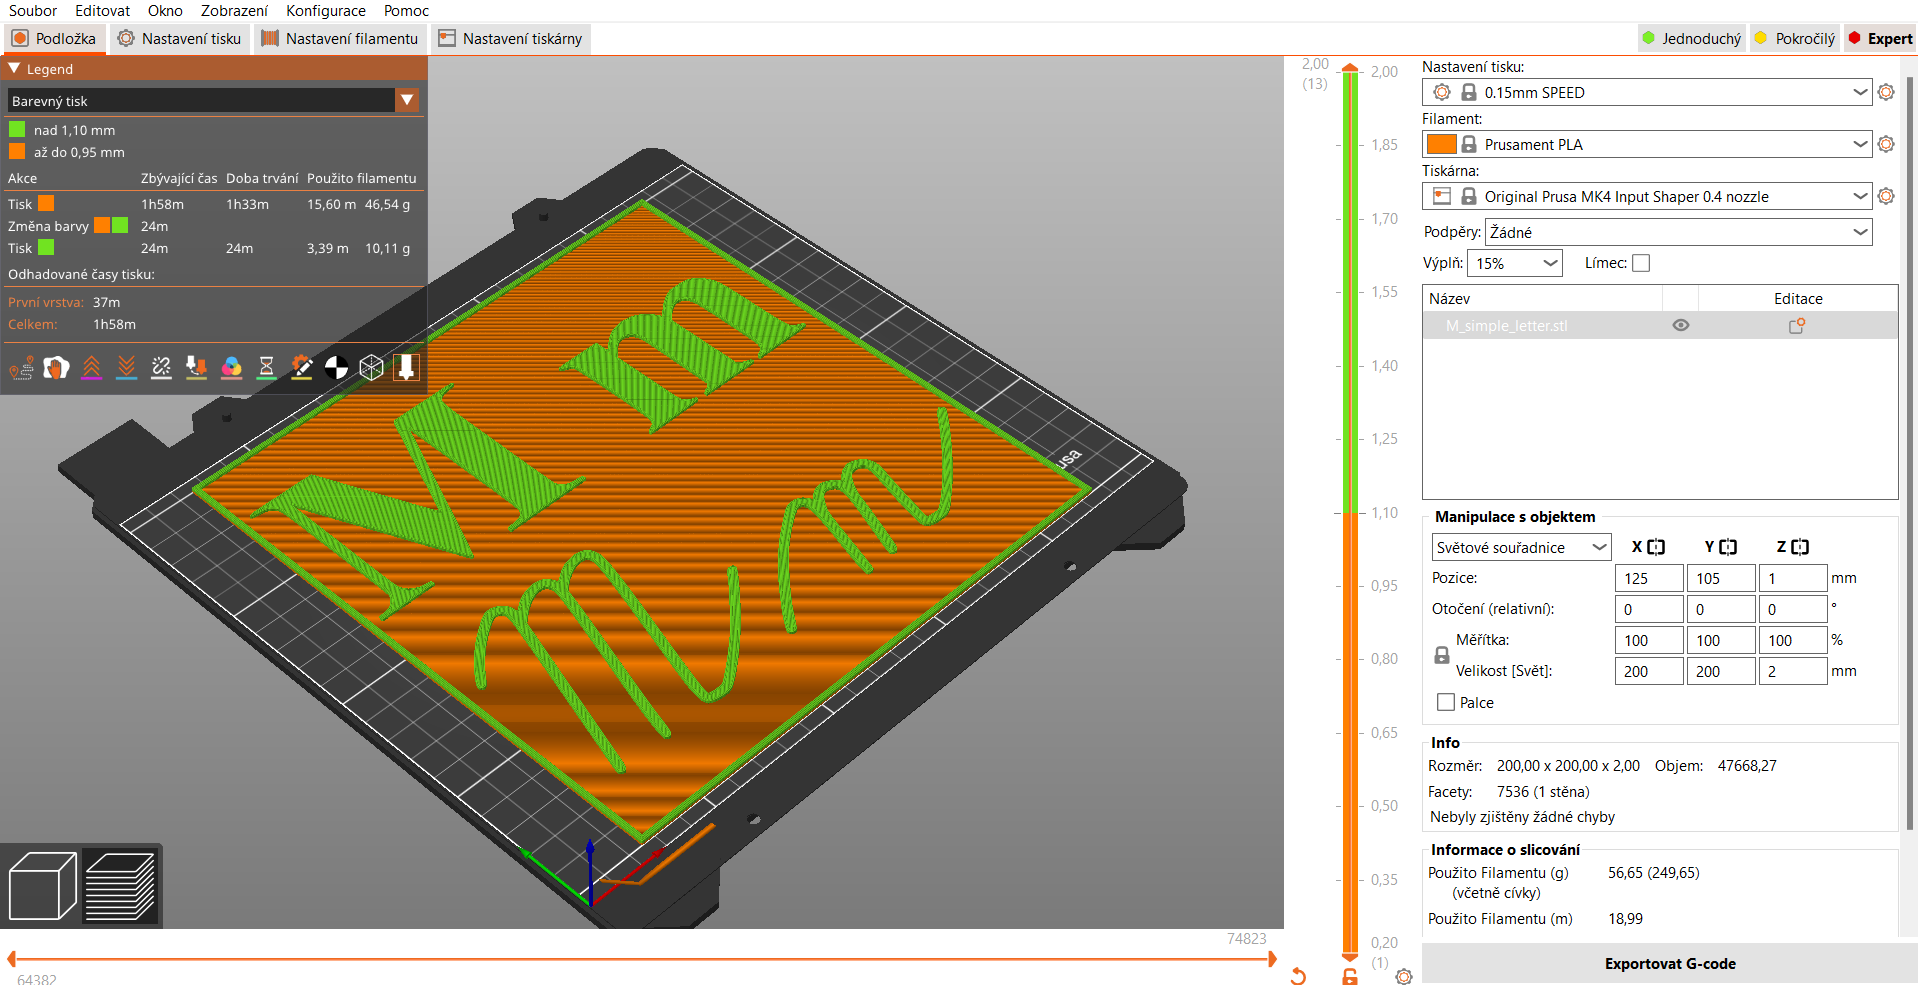The height and width of the screenshot is (985, 1918).
Task: Enable the Palce checkbox
Action: pyautogui.click(x=1446, y=702)
